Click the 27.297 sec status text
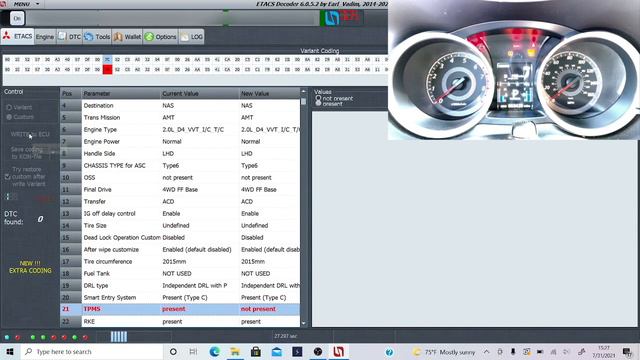 click(286, 336)
